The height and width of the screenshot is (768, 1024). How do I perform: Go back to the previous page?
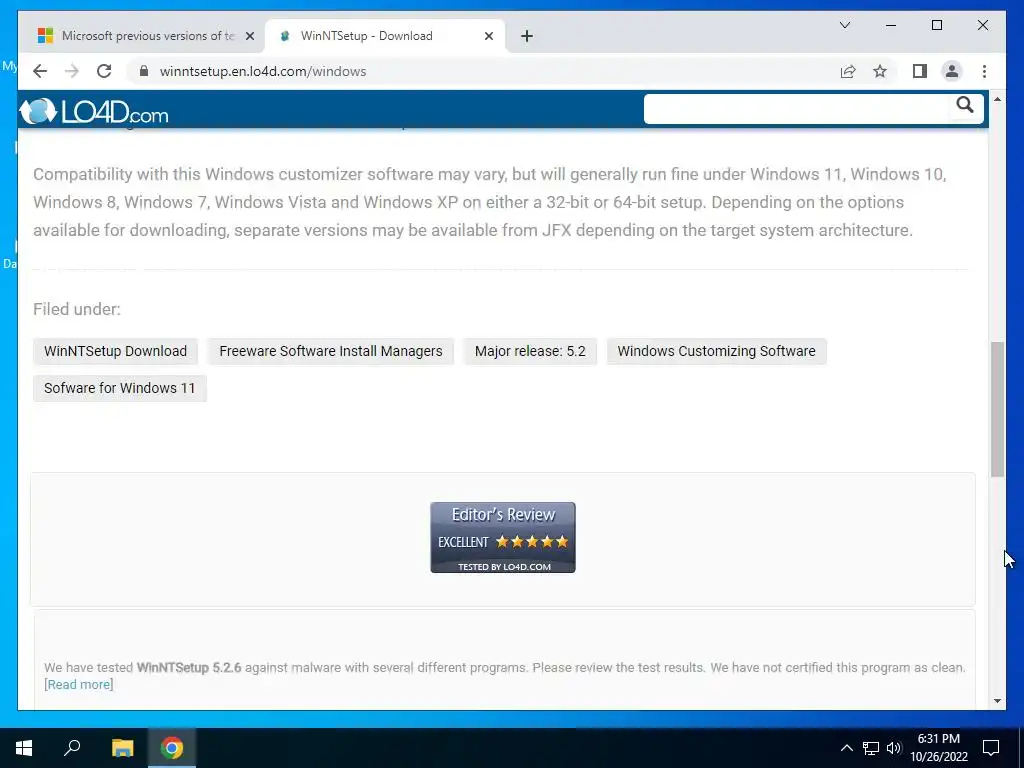40,71
